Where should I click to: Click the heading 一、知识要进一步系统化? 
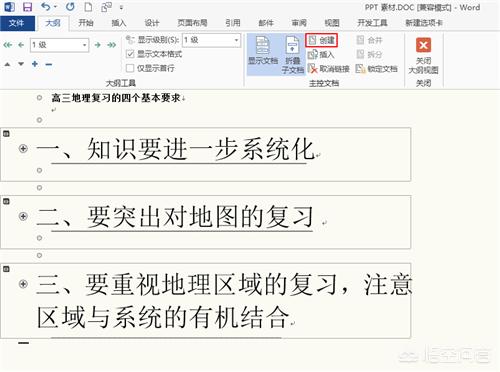coord(176,149)
